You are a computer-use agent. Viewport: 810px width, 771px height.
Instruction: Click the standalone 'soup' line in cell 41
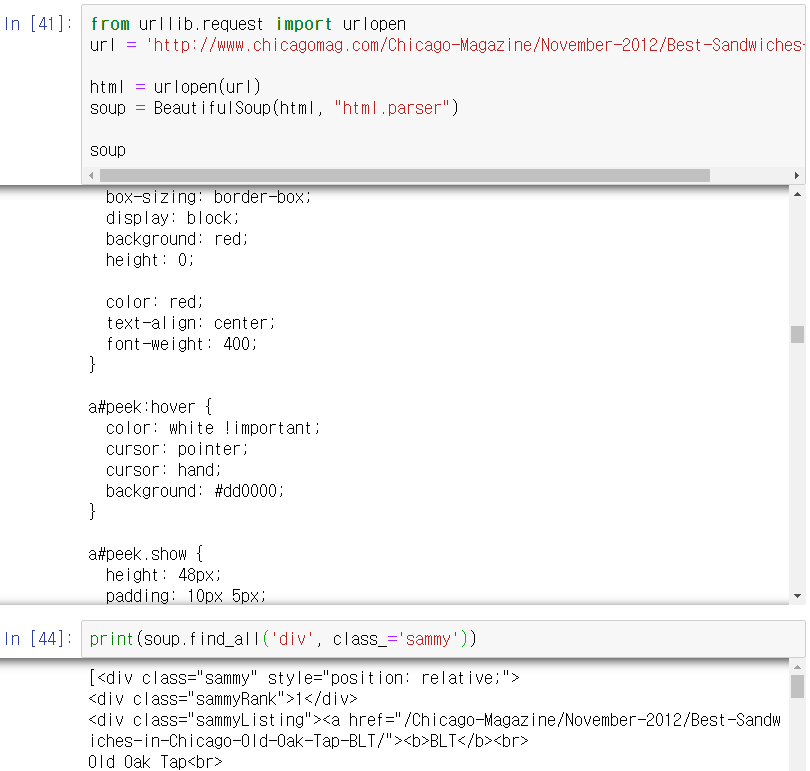point(107,150)
